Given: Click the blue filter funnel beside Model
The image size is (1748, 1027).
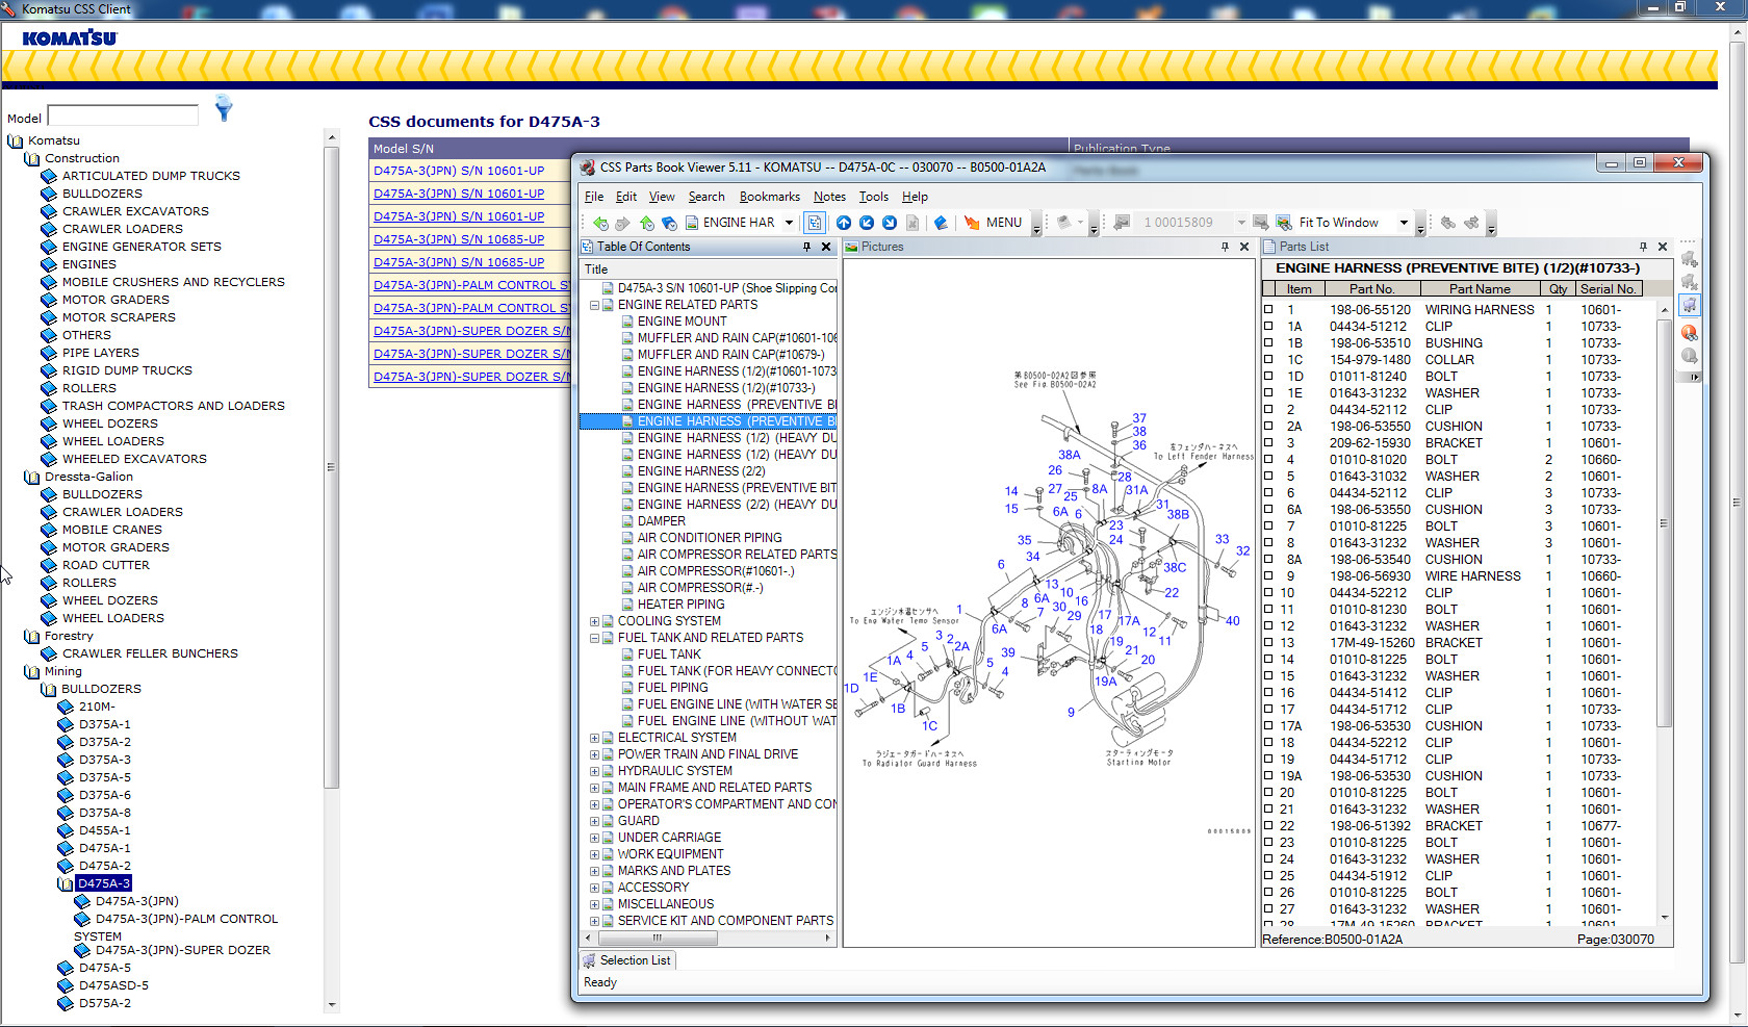Looking at the screenshot, I should [x=223, y=109].
